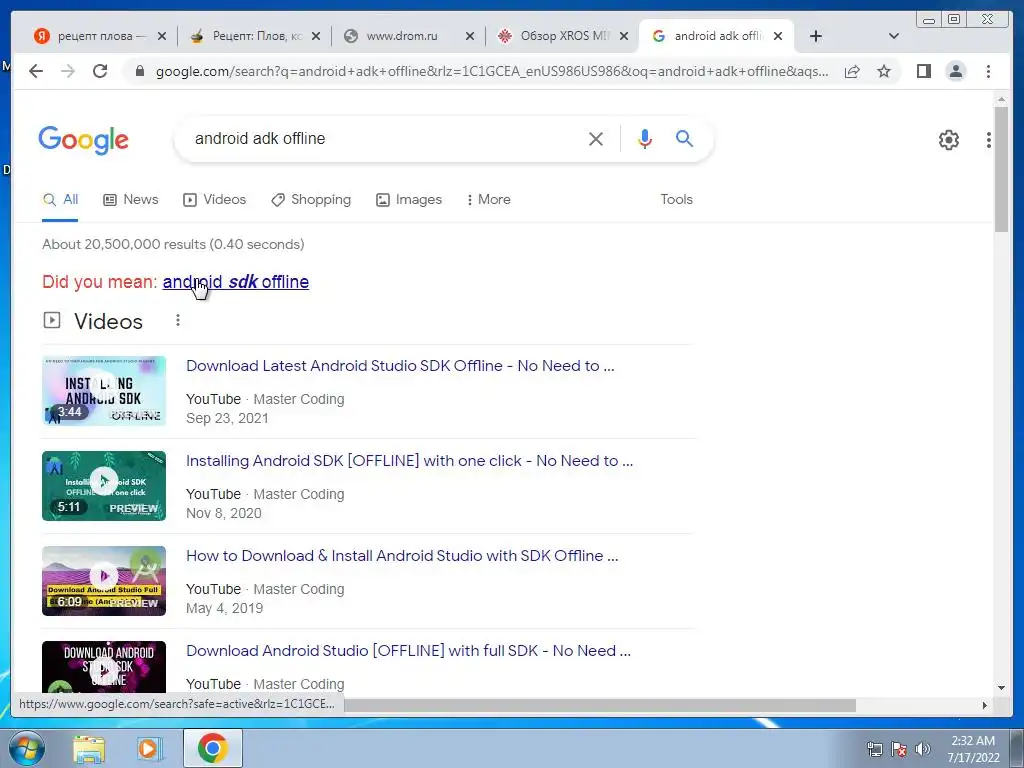Click the Google logo
1024x768 pixels.
pyautogui.click(x=84, y=140)
